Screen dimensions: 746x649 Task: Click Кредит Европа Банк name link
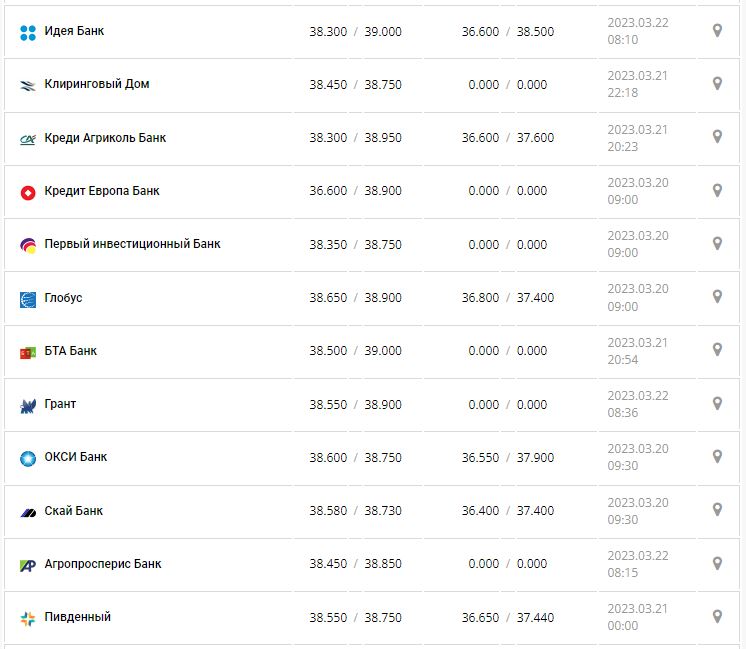tap(102, 191)
